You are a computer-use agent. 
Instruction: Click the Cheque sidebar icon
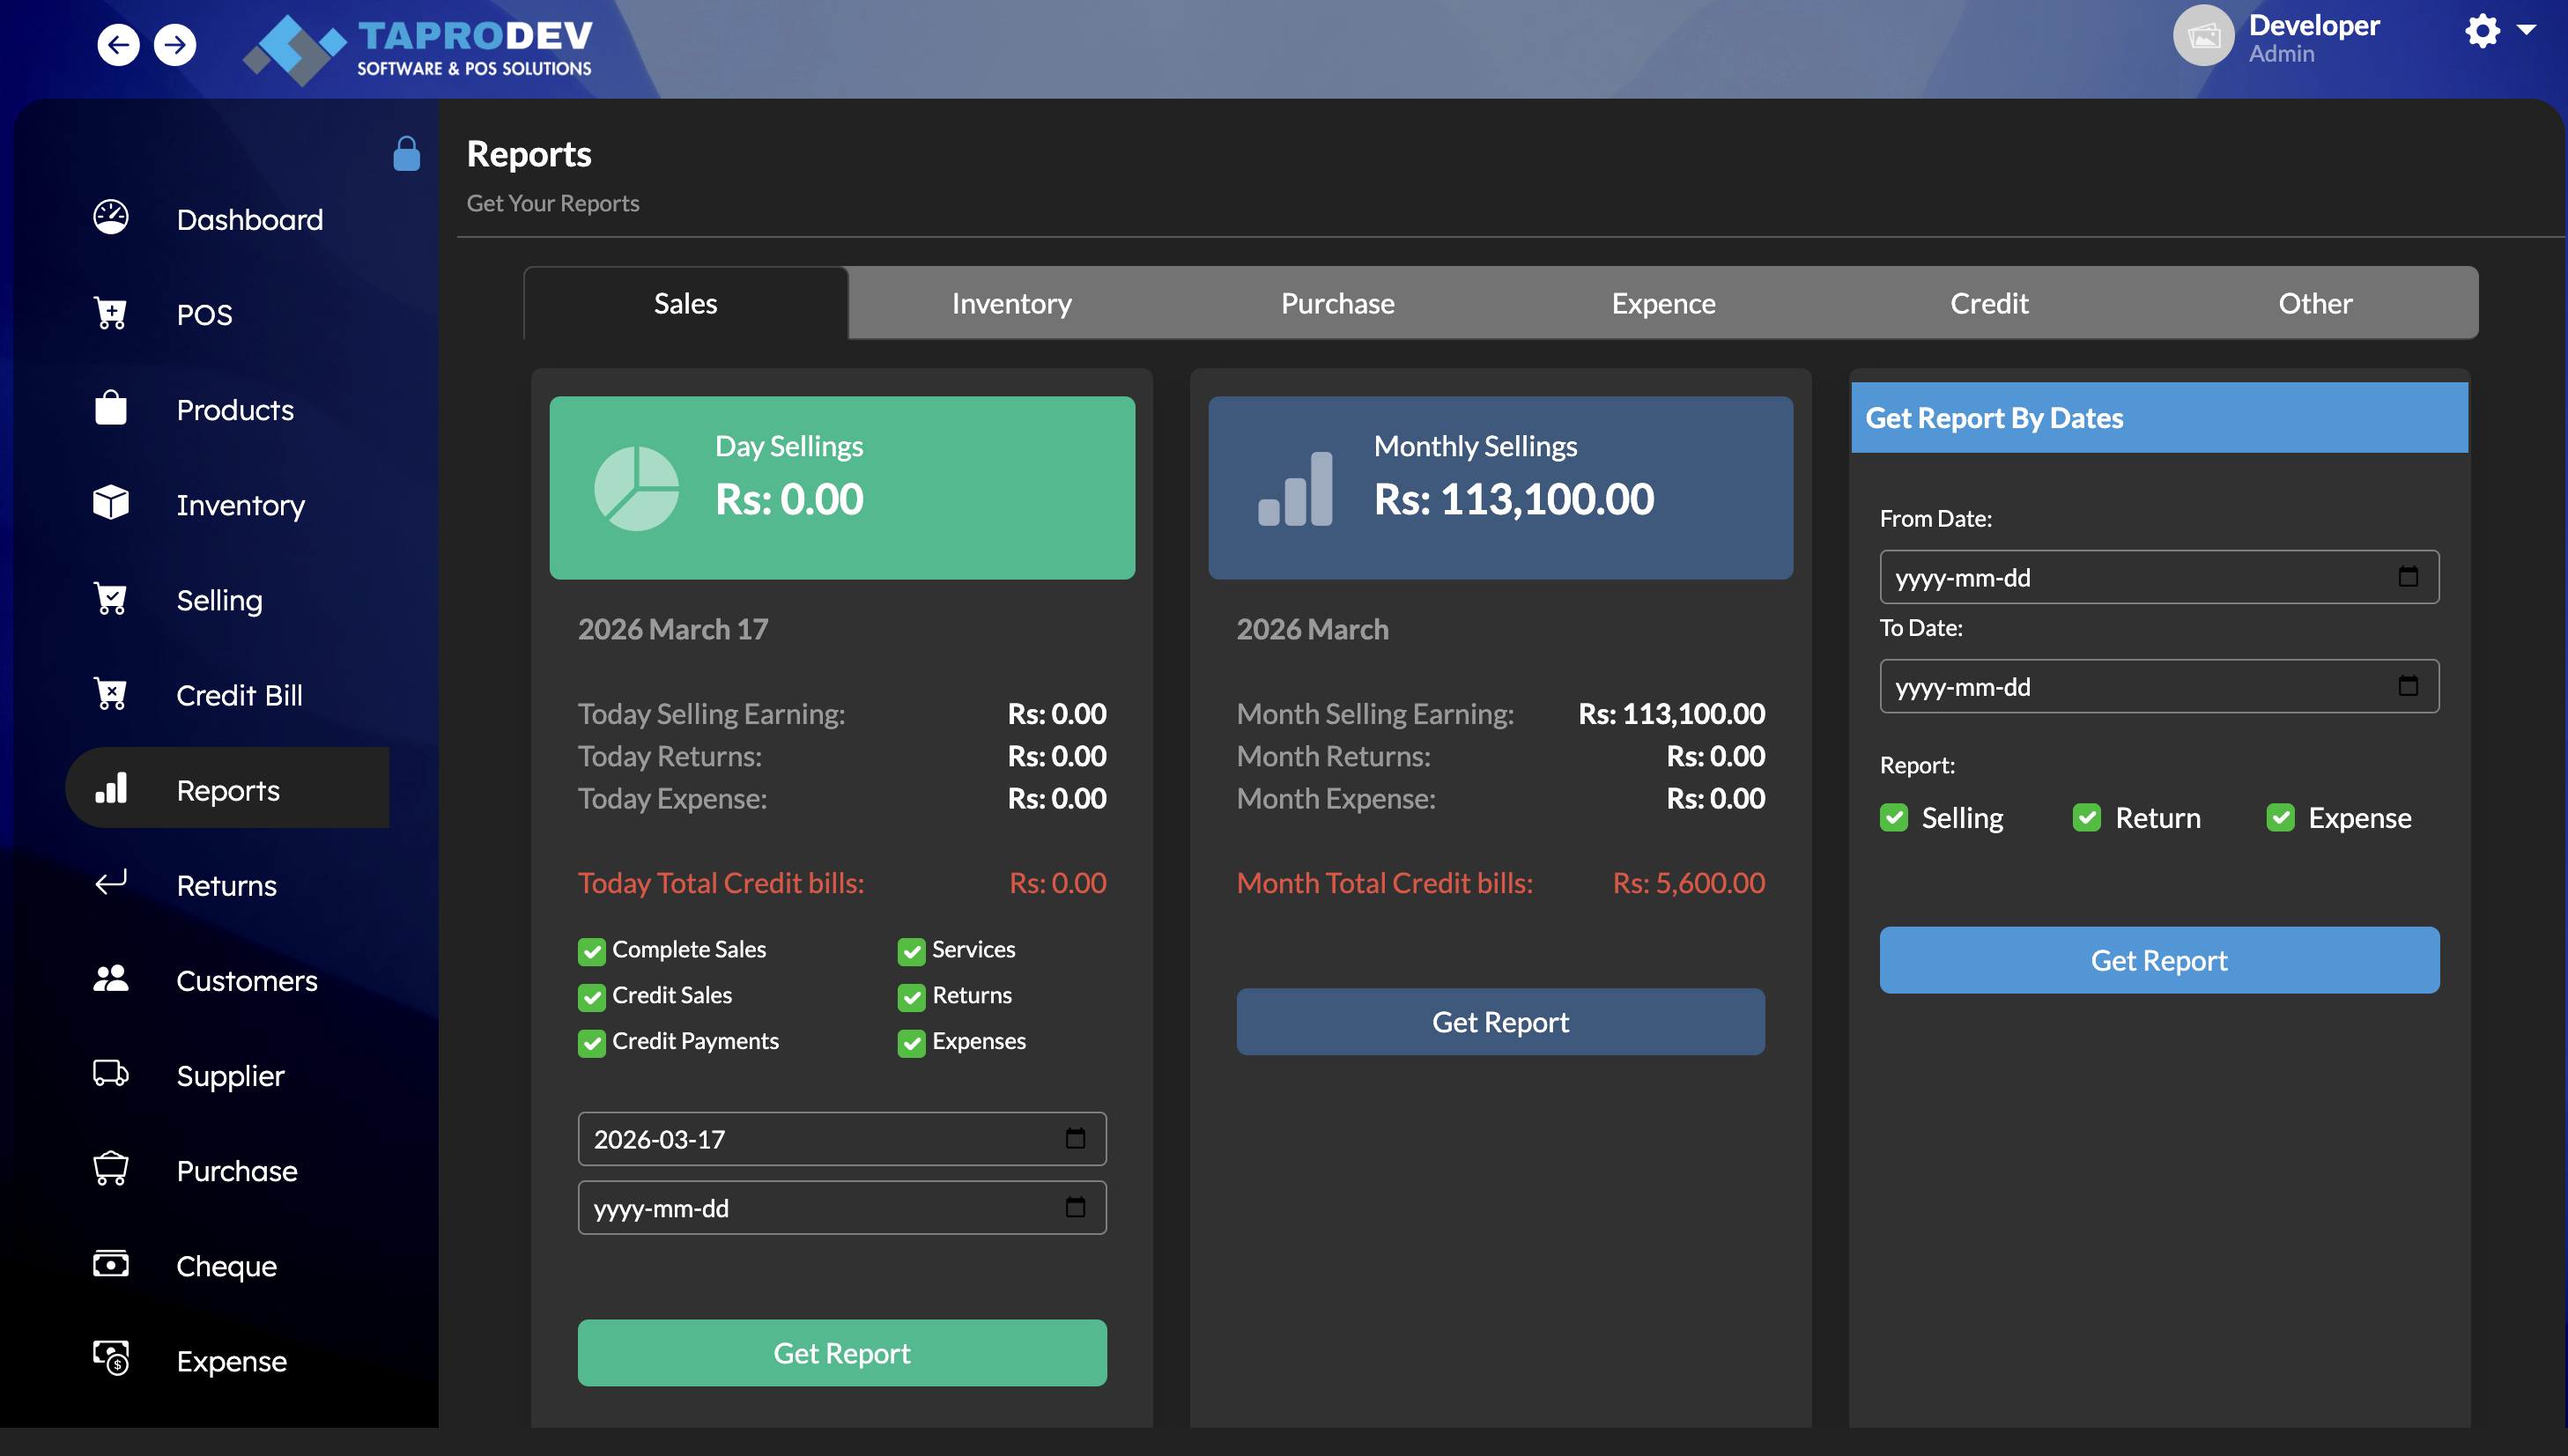pos(110,1265)
